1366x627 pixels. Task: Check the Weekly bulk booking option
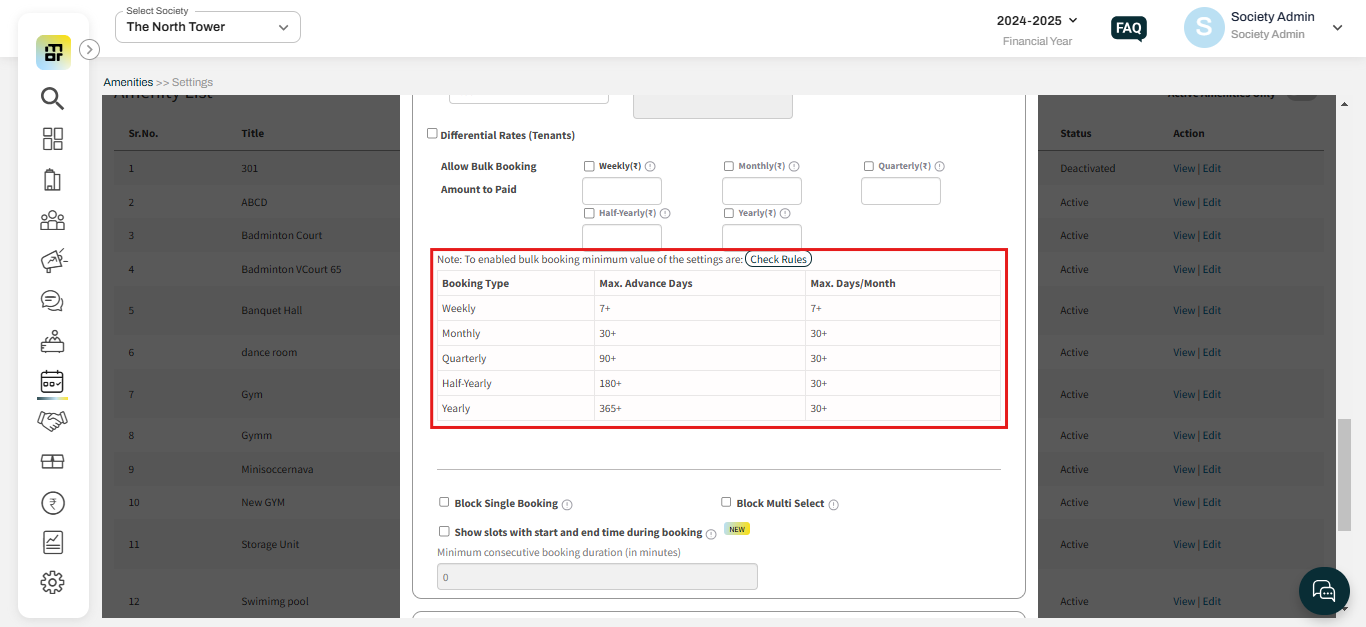(x=588, y=165)
